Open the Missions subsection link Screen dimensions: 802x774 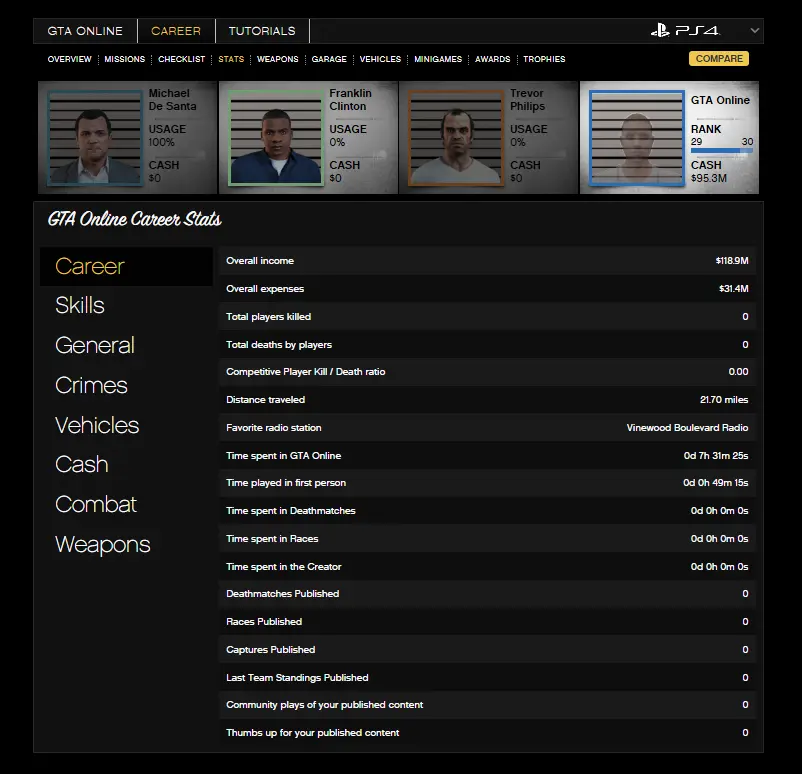pos(125,59)
